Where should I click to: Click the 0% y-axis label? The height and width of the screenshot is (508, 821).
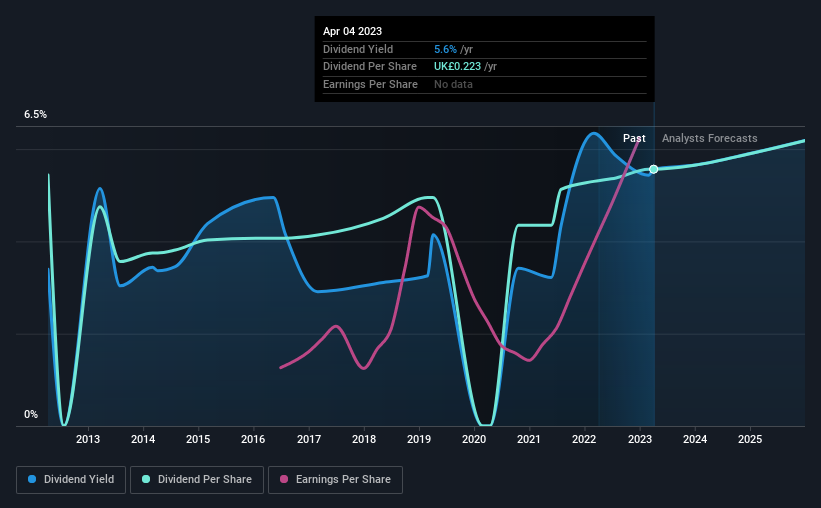point(31,414)
